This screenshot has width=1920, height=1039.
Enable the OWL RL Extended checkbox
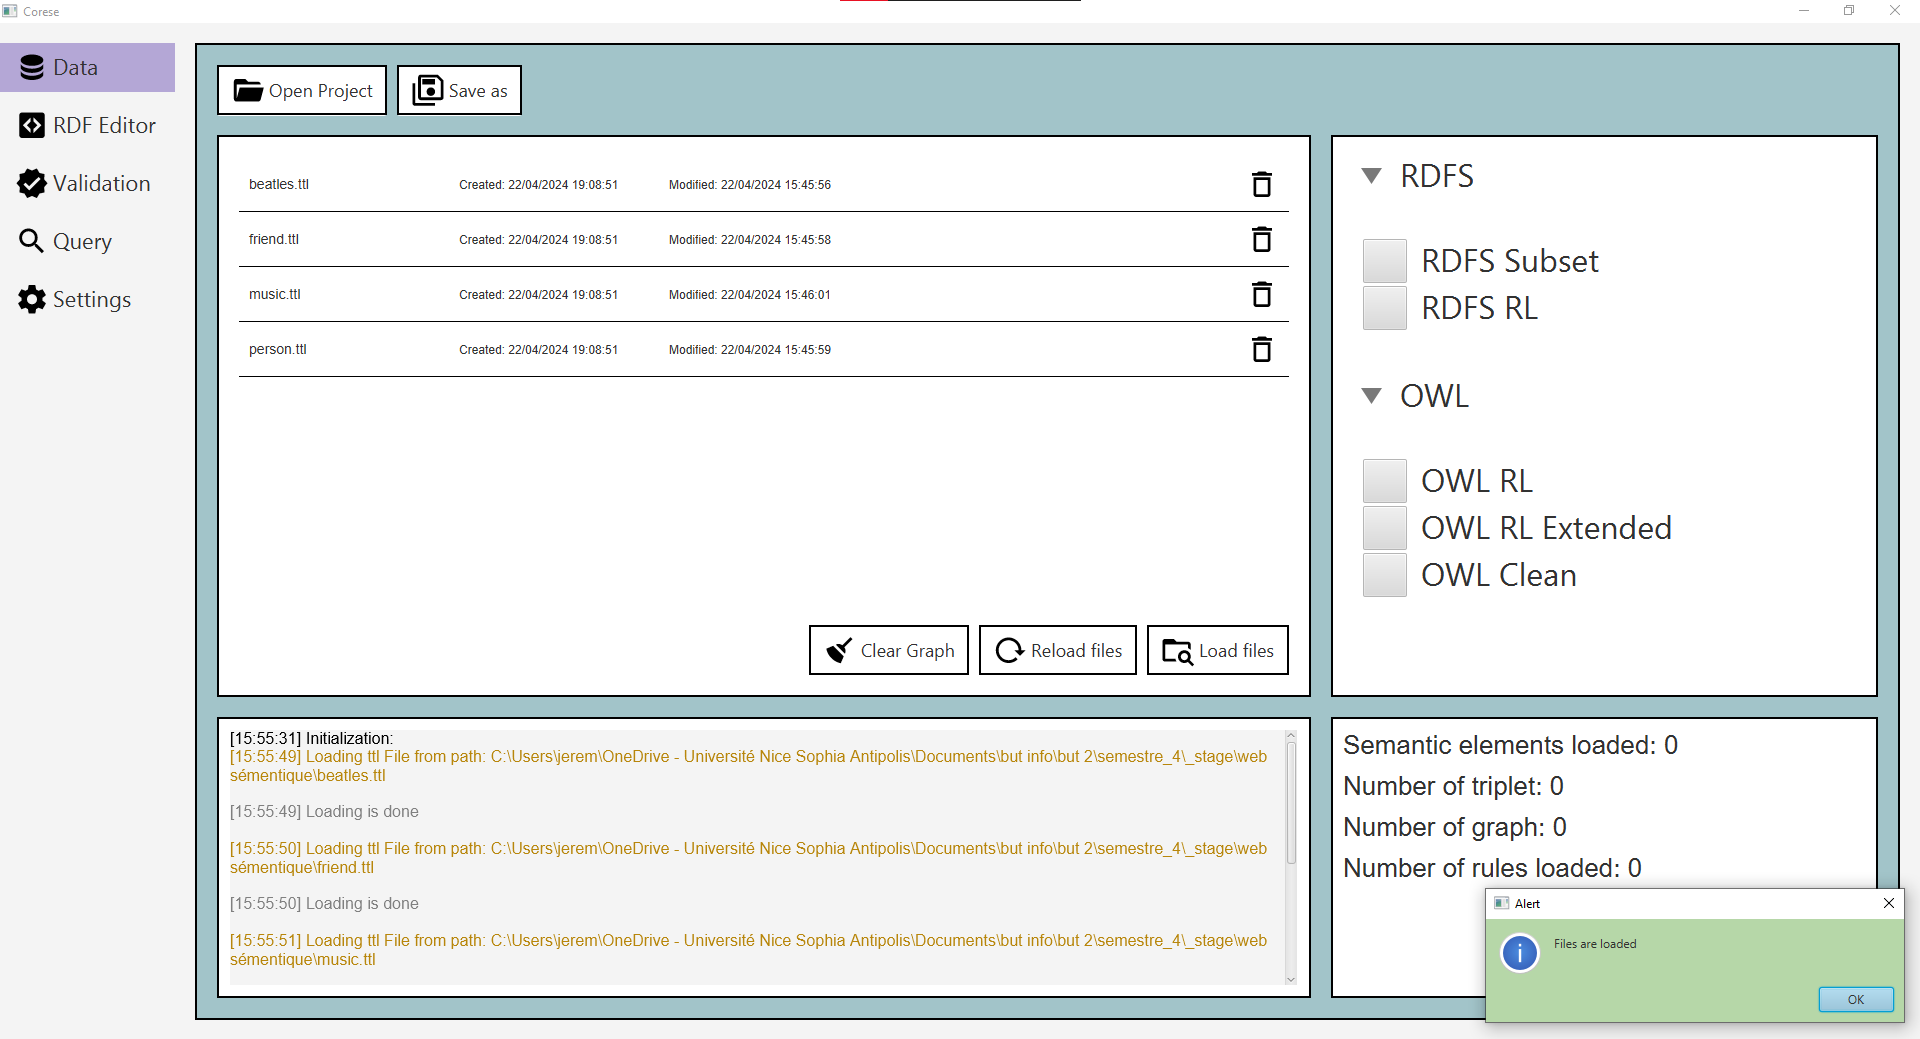1384,528
